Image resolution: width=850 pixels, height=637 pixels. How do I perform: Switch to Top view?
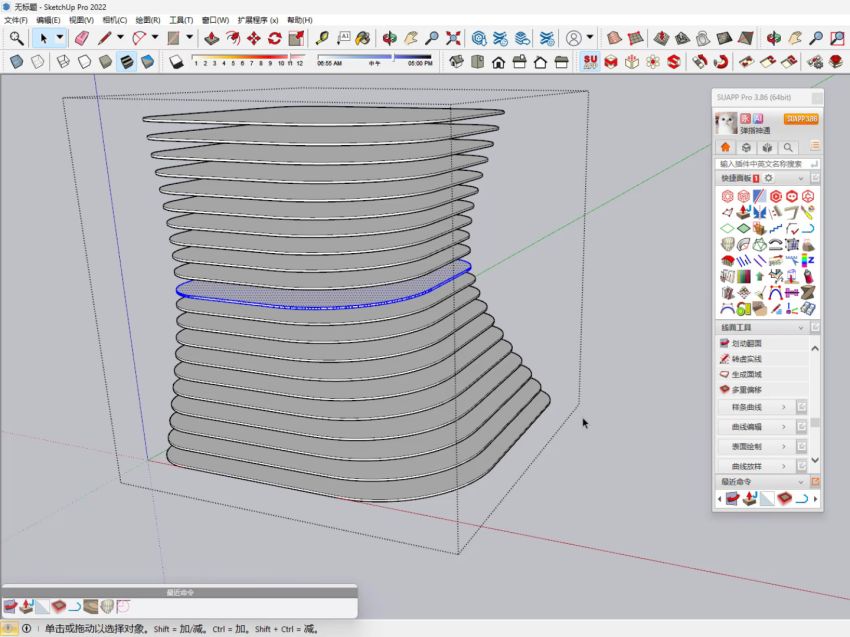click(478, 62)
